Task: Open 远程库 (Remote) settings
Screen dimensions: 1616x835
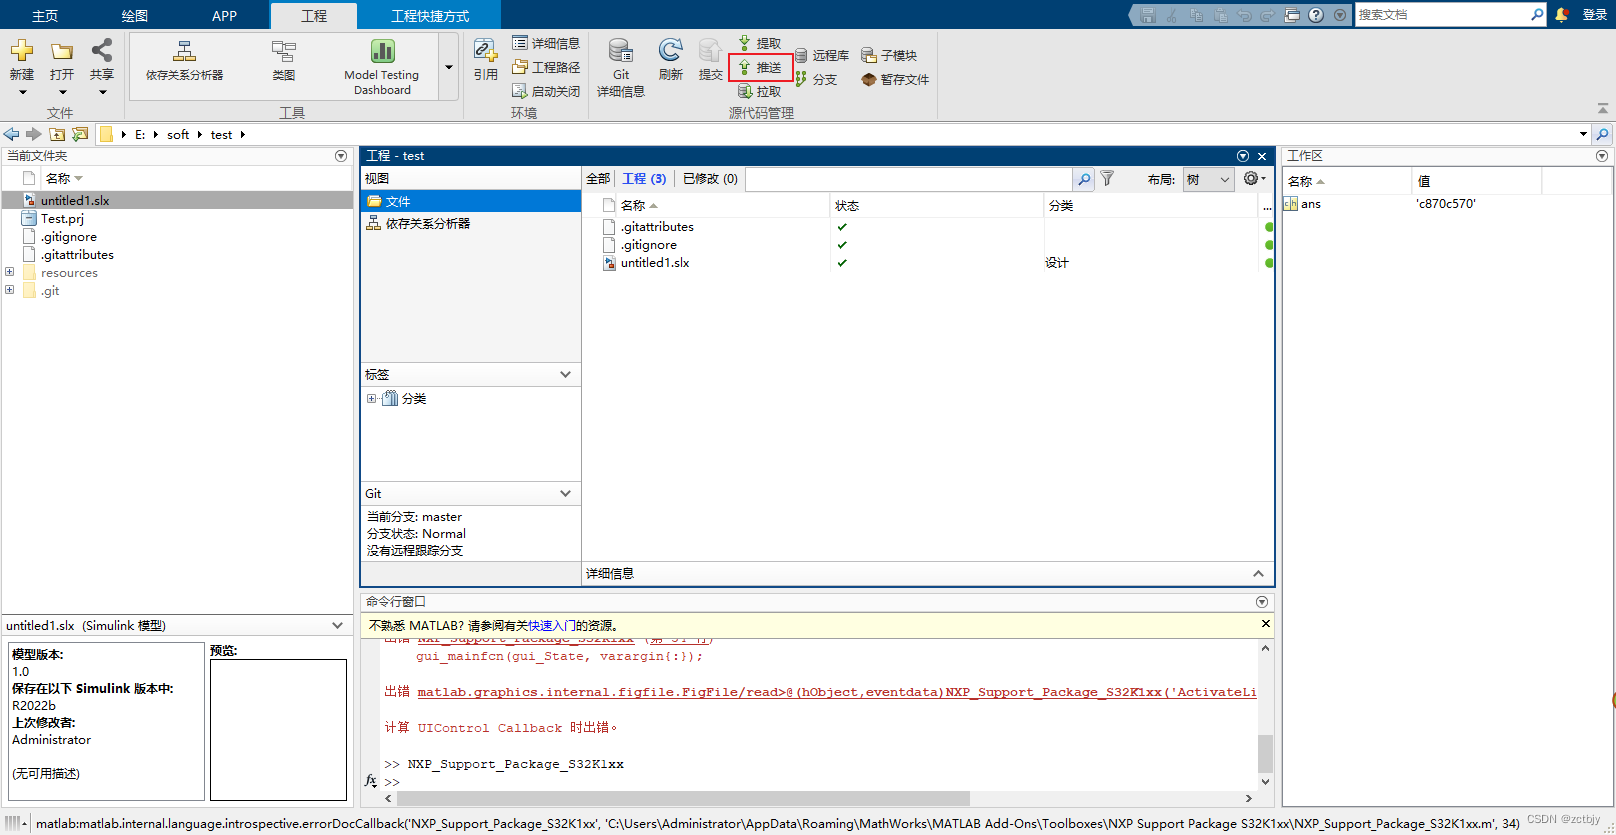Action: (822, 55)
